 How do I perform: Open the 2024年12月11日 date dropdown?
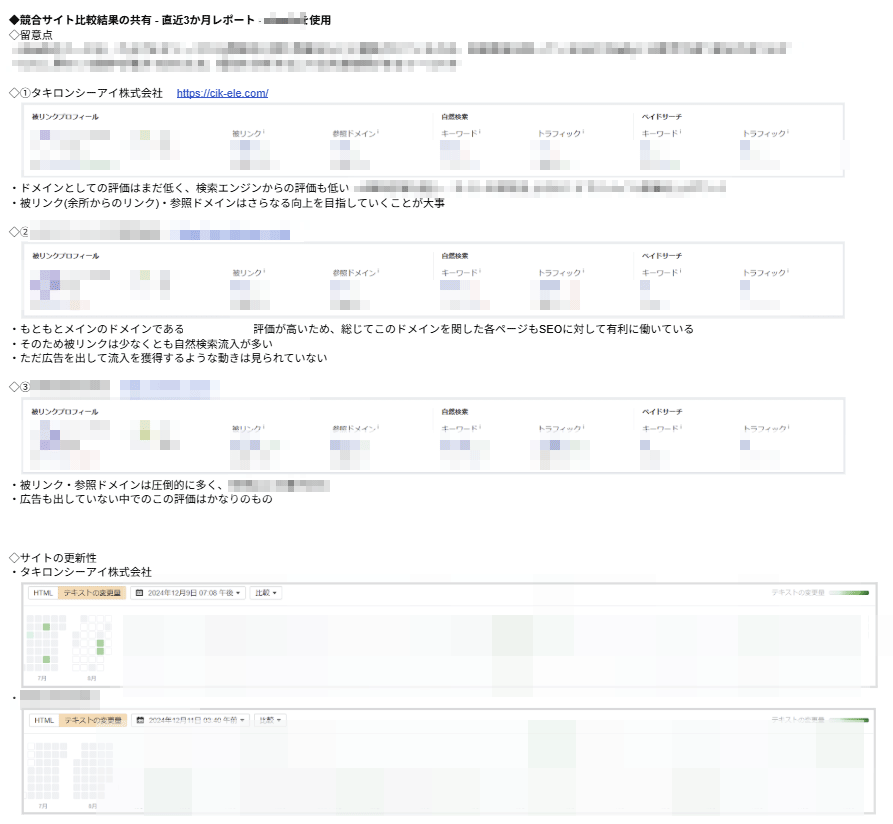coord(196,718)
